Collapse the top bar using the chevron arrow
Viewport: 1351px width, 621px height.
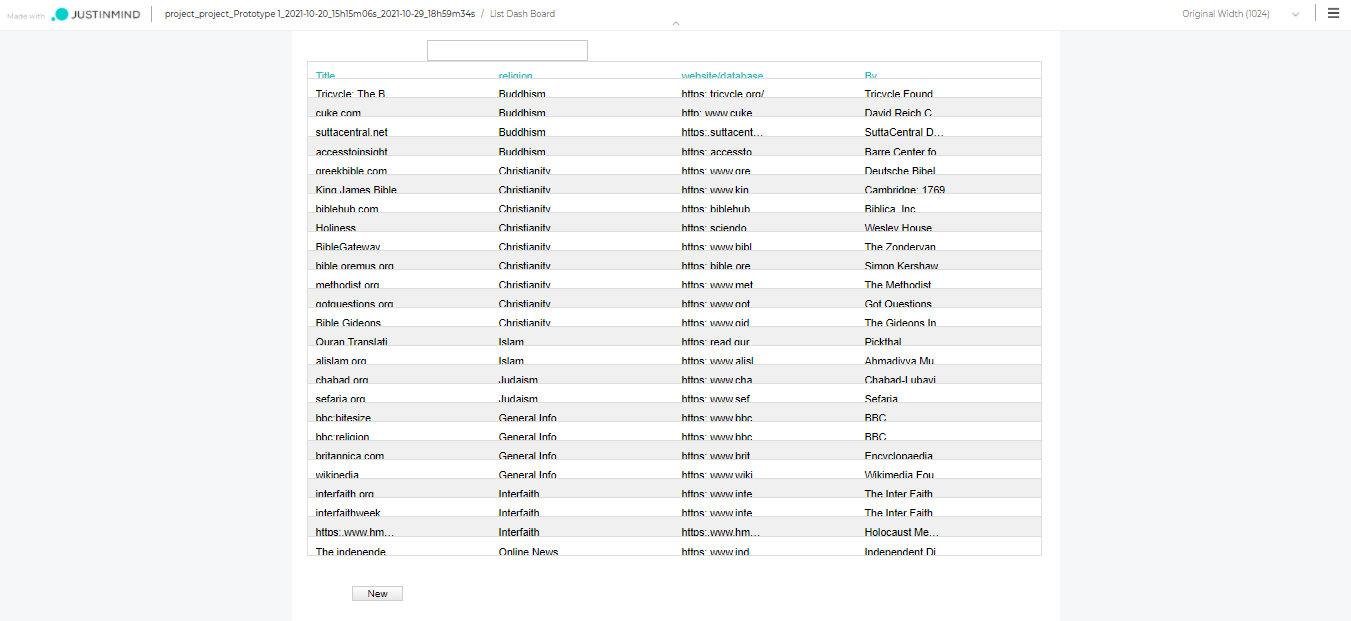676,23
